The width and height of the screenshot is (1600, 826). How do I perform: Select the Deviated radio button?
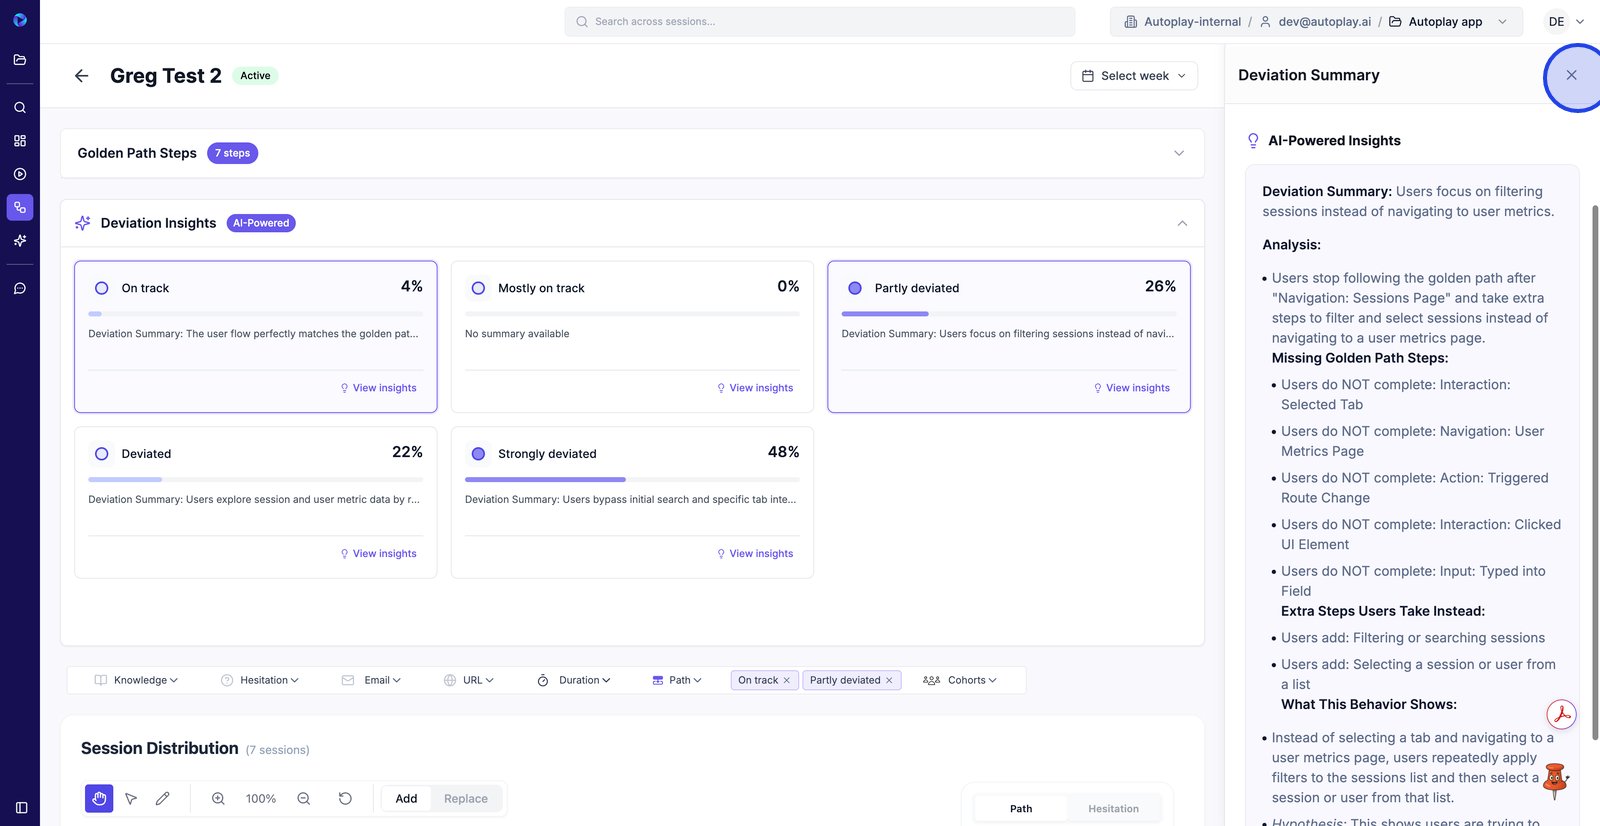point(102,454)
